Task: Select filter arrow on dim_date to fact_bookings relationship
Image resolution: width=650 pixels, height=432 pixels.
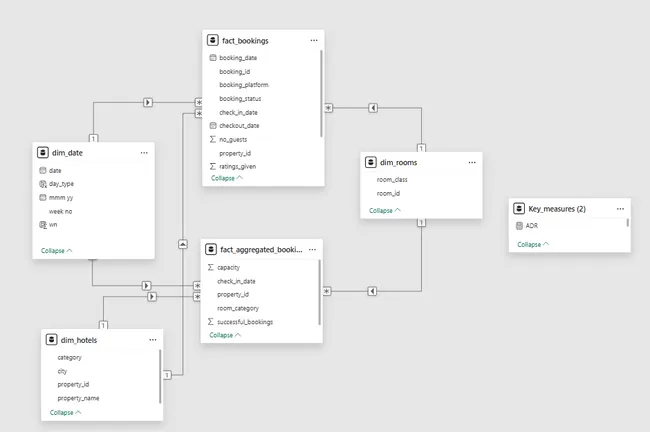Action: click(x=148, y=102)
